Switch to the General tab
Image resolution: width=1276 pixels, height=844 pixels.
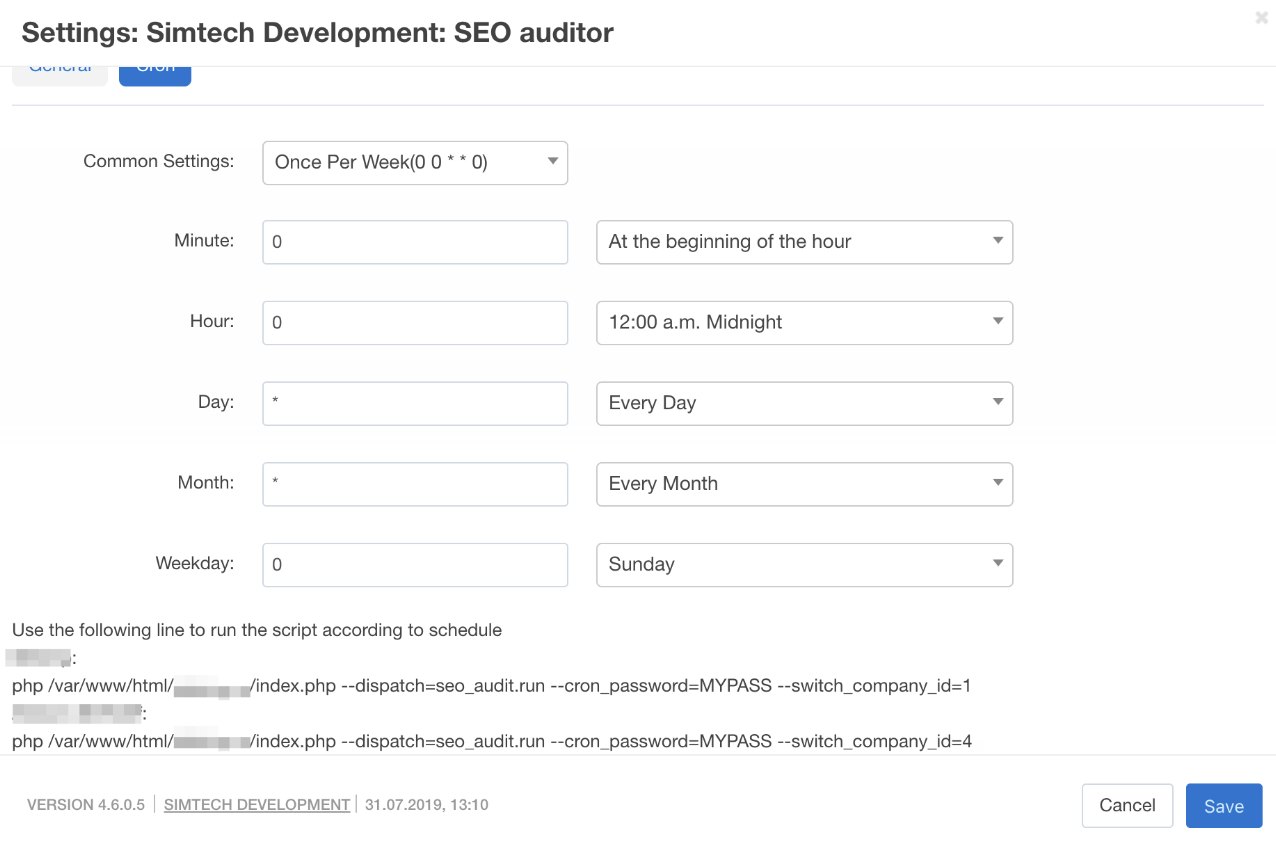60,74
